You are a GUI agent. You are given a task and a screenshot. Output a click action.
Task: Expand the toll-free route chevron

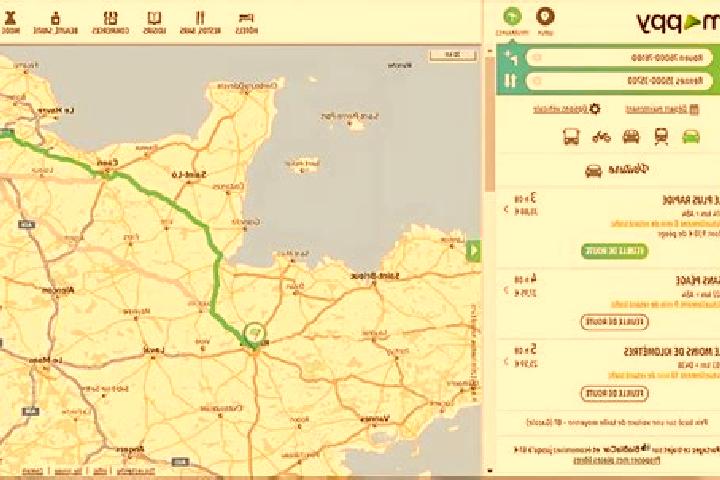[506, 290]
